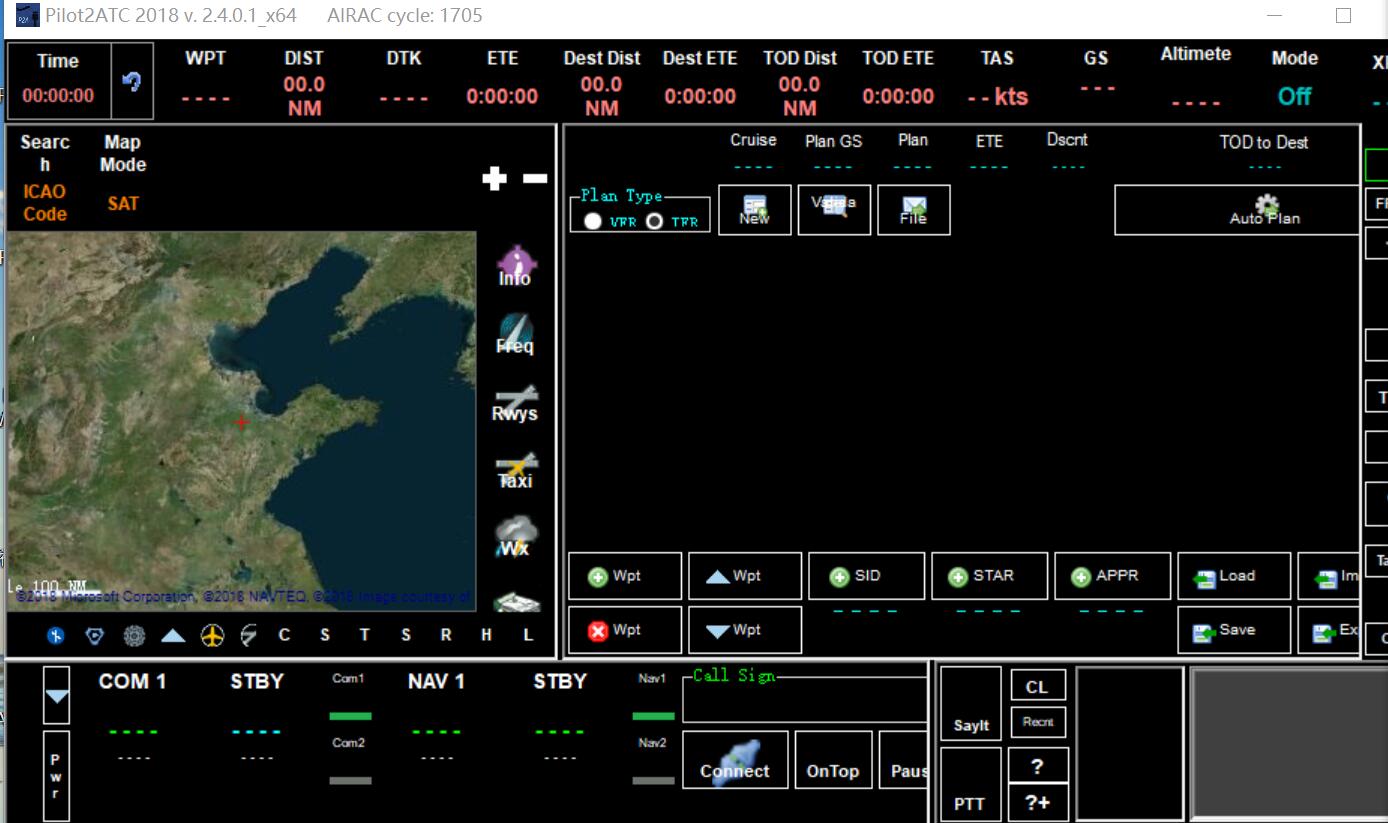This screenshot has width=1388, height=823.
Task: Change Map Mode from SAT
Action: [x=123, y=203]
